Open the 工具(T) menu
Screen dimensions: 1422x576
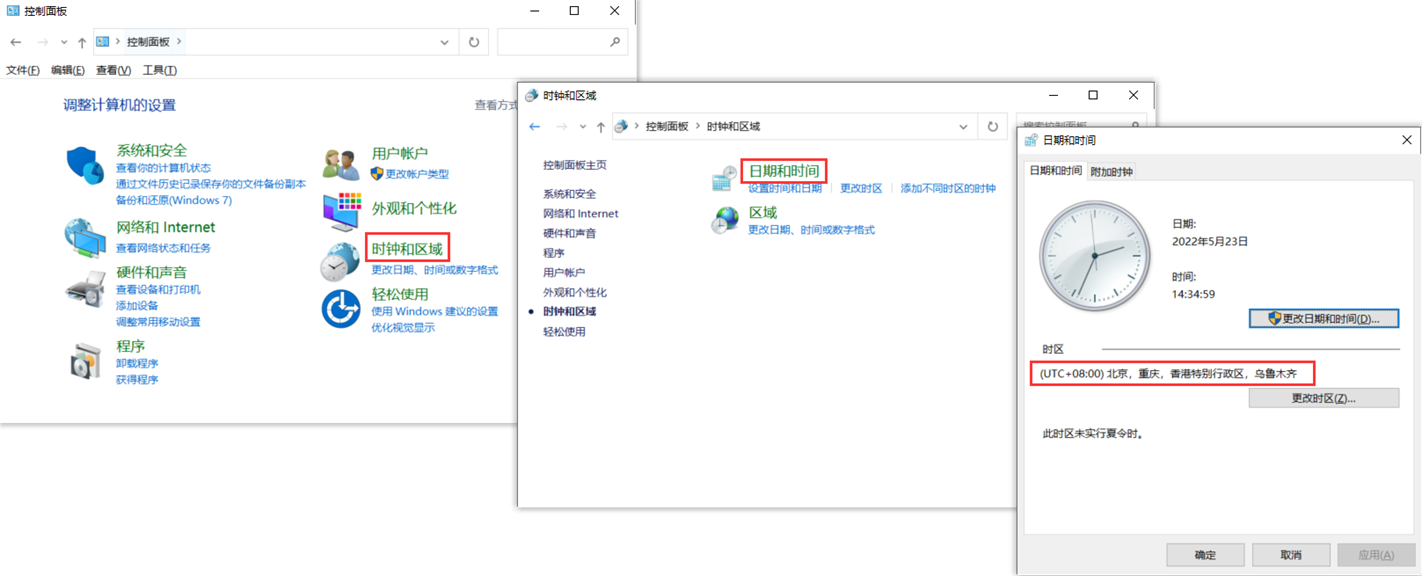point(159,70)
